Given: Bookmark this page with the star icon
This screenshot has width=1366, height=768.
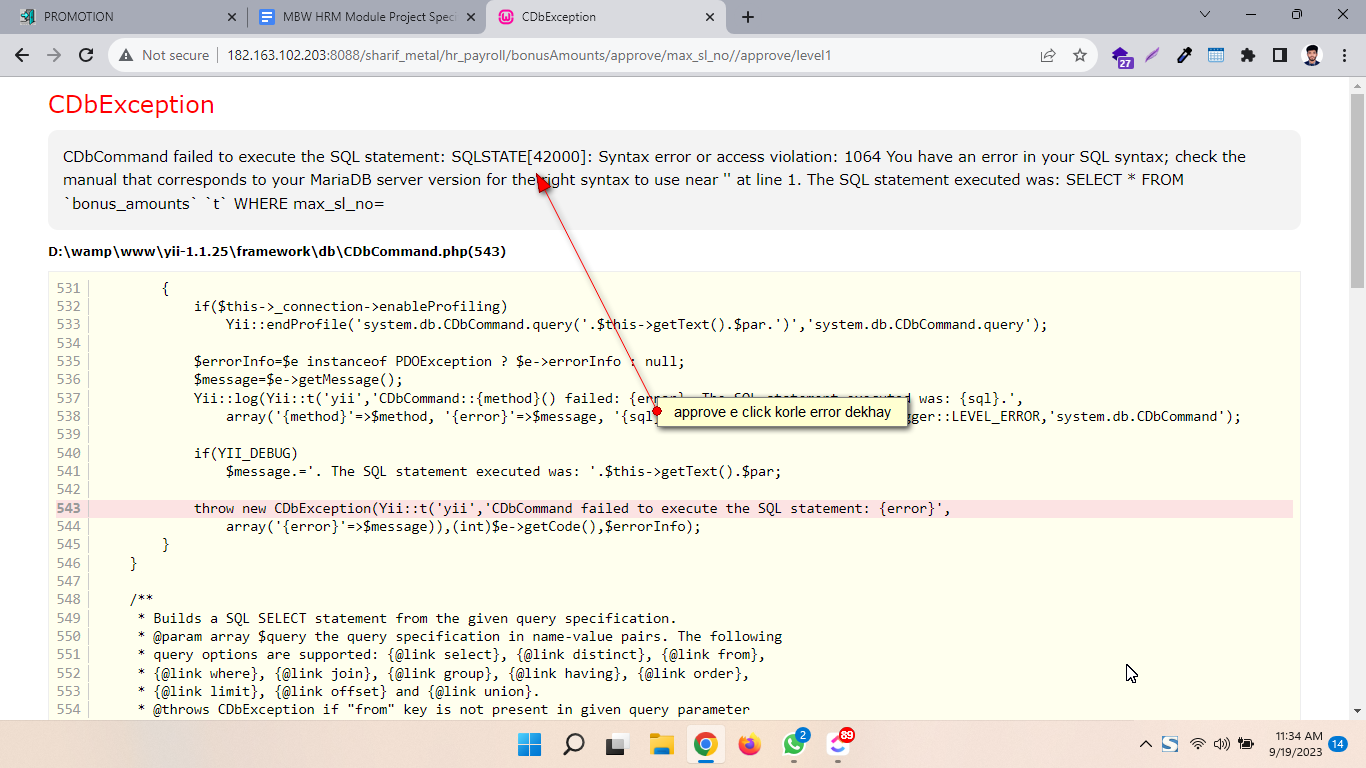Looking at the screenshot, I should tap(1080, 56).
